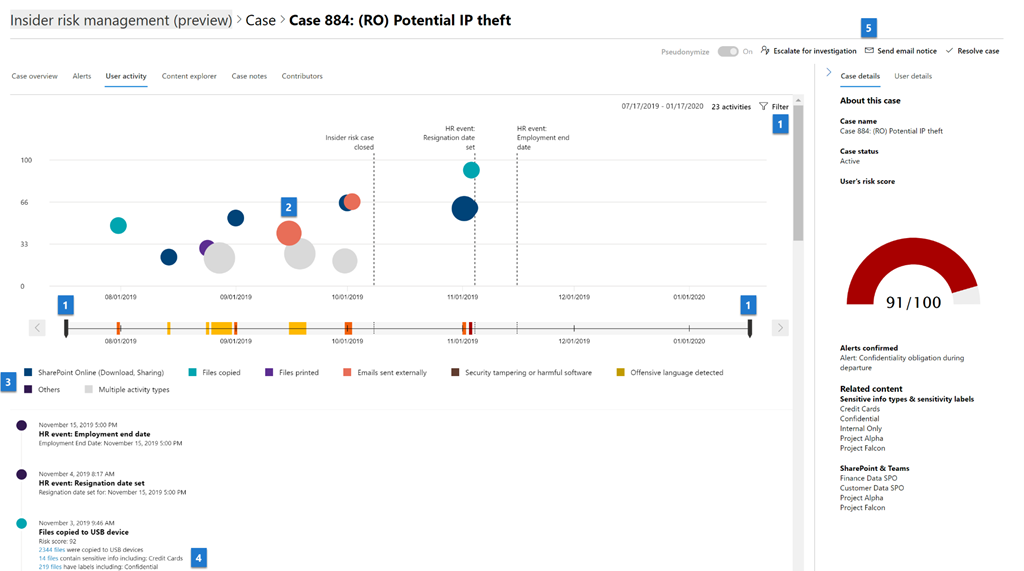Click the Filter funnel icon
This screenshot has height=571, width=1024.
coord(764,106)
